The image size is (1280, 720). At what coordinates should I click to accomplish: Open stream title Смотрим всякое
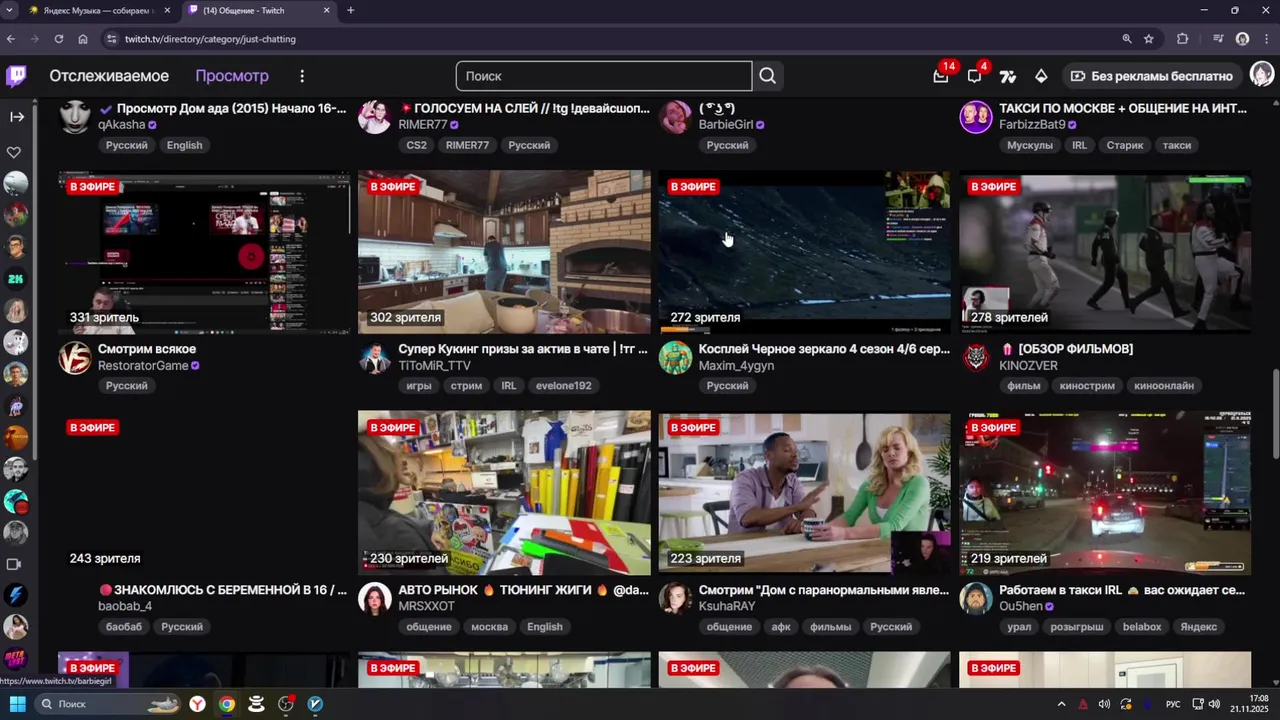pos(147,349)
